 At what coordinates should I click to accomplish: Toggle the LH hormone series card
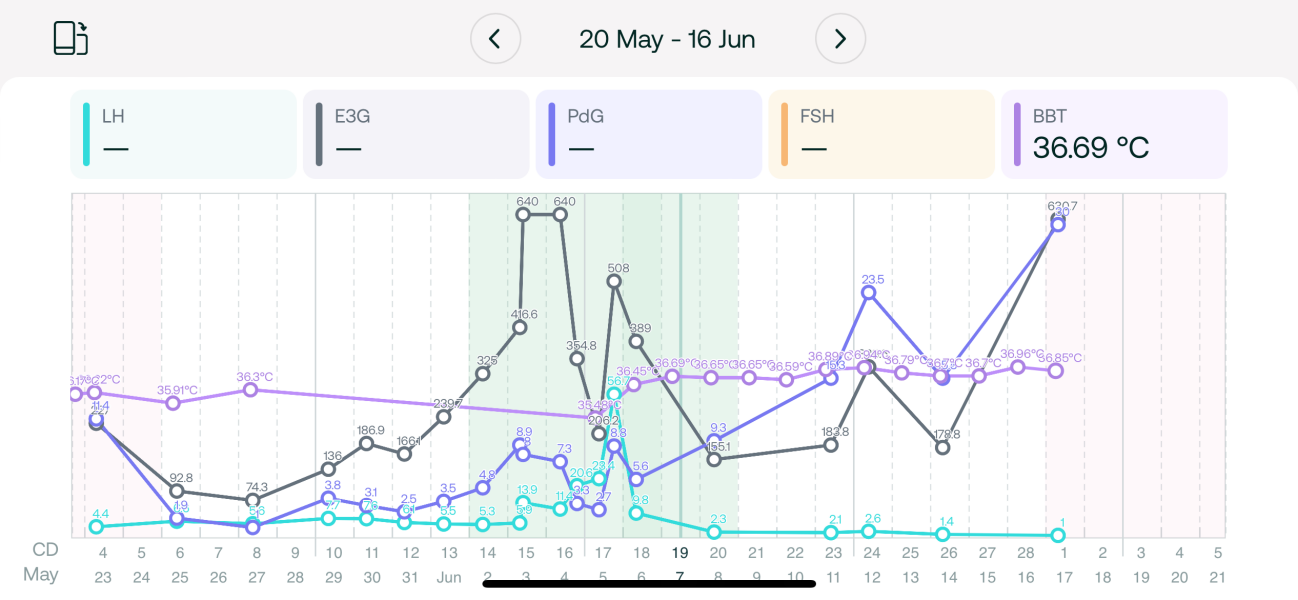(184, 134)
